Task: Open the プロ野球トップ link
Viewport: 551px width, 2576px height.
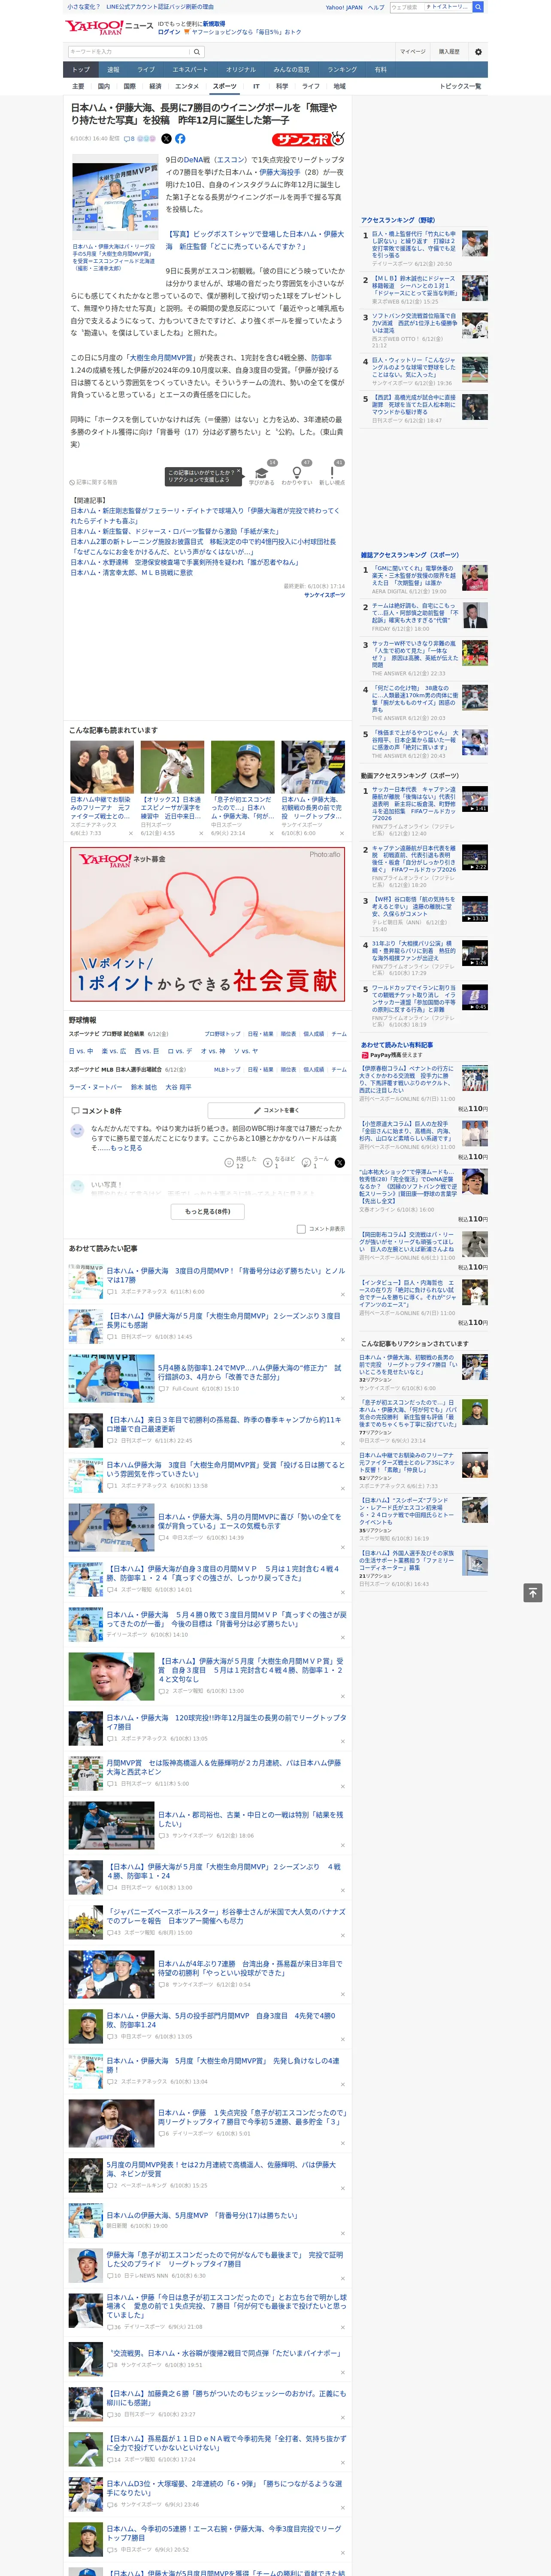Action: (x=222, y=1034)
